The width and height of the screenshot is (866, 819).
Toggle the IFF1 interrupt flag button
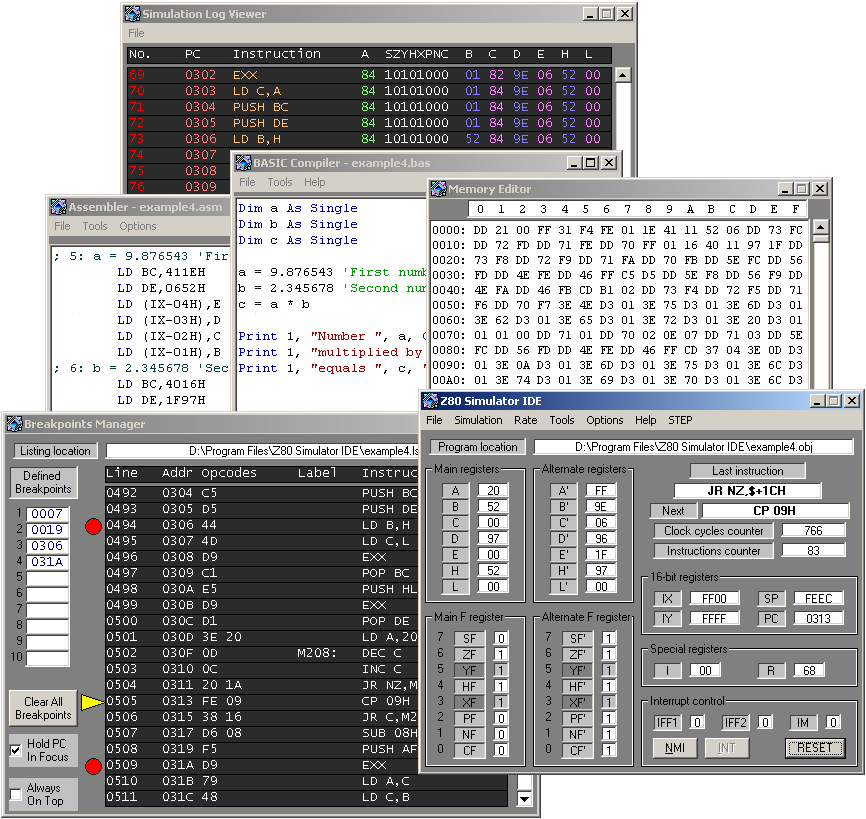coord(667,722)
